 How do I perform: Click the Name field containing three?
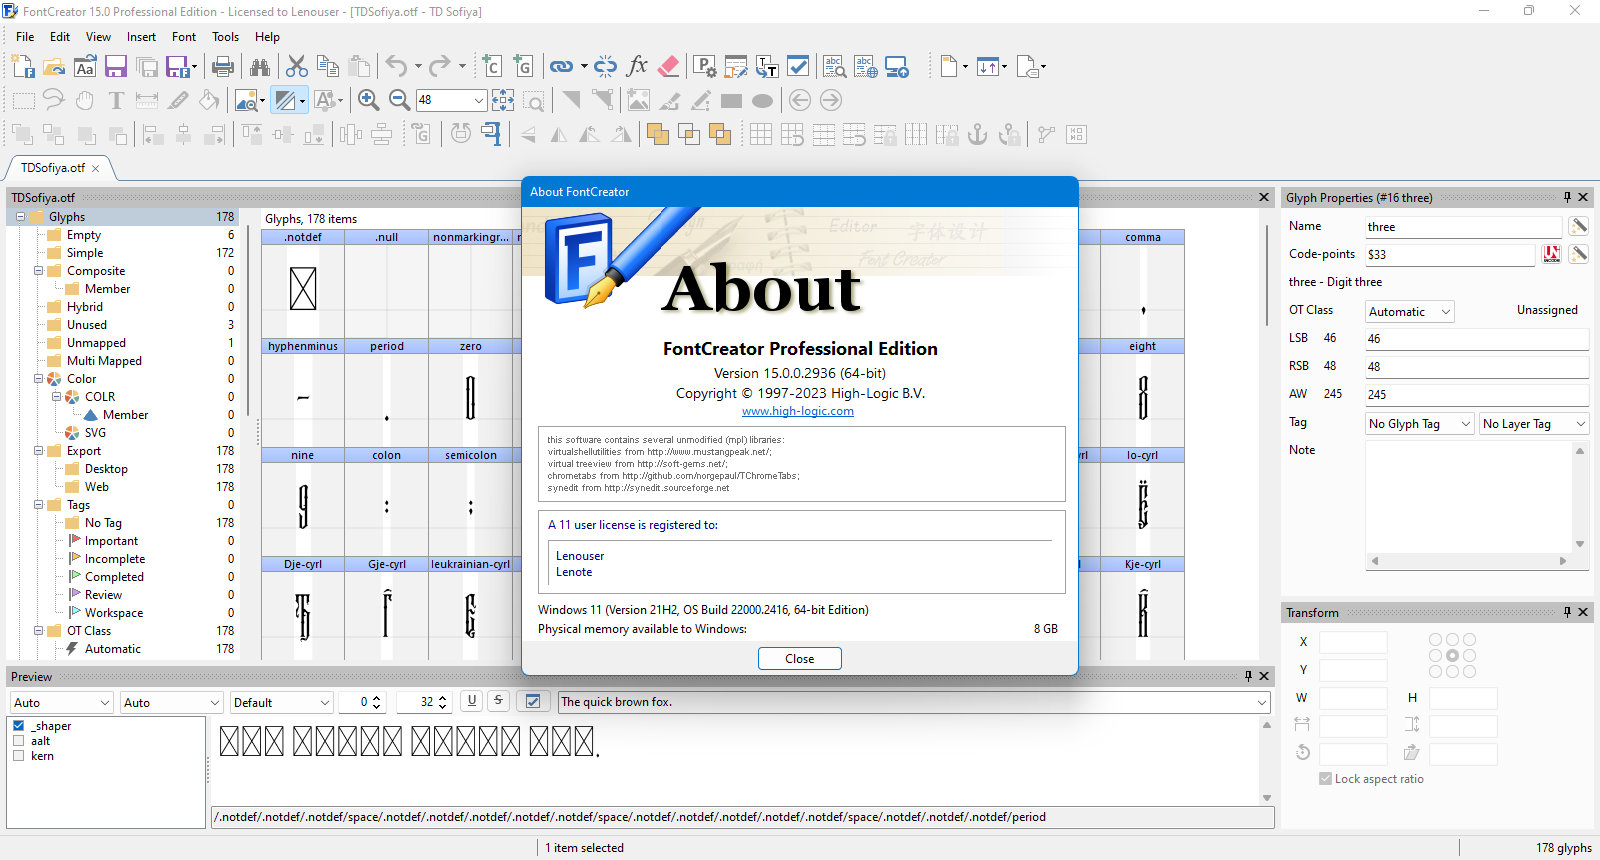[x=1463, y=227]
